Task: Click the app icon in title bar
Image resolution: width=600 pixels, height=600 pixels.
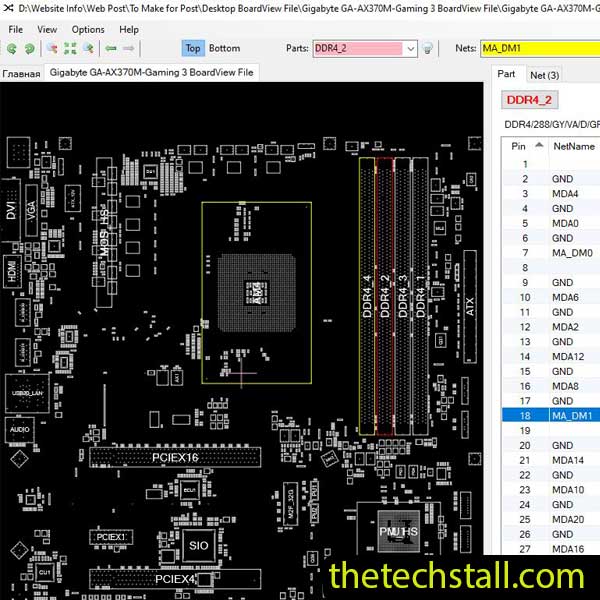Action: pyautogui.click(x=8, y=7)
